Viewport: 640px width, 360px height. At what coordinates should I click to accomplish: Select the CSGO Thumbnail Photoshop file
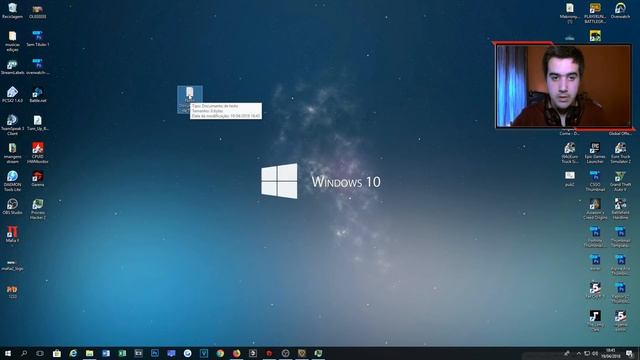point(595,181)
